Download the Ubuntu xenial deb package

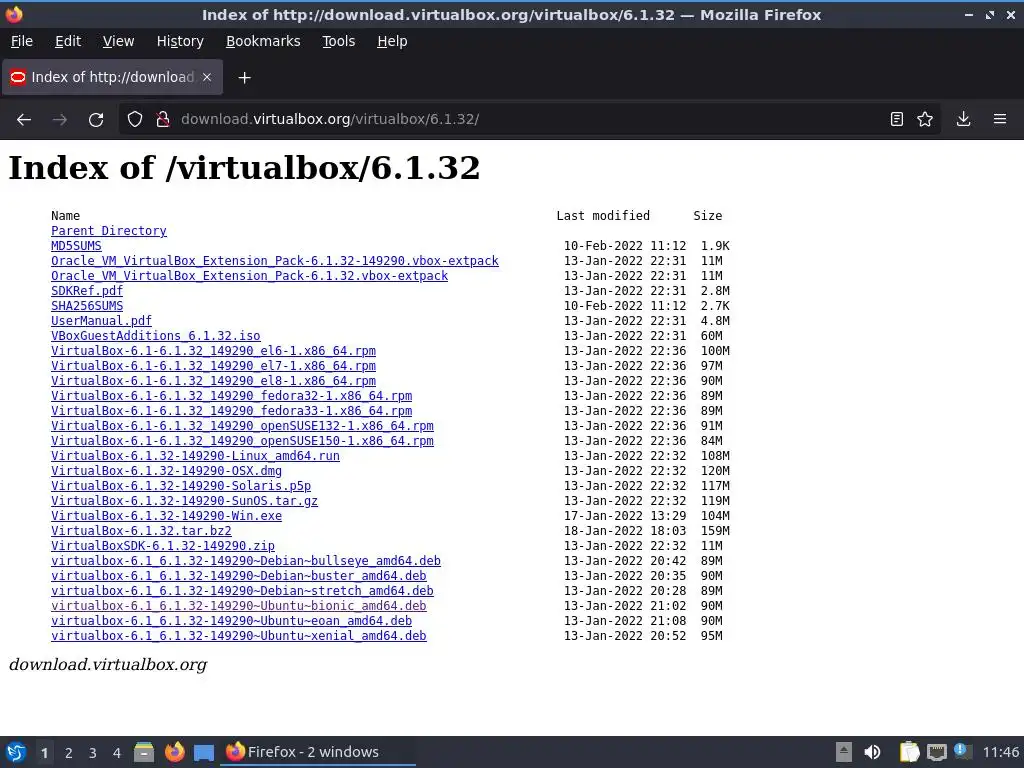pyautogui.click(x=238, y=636)
